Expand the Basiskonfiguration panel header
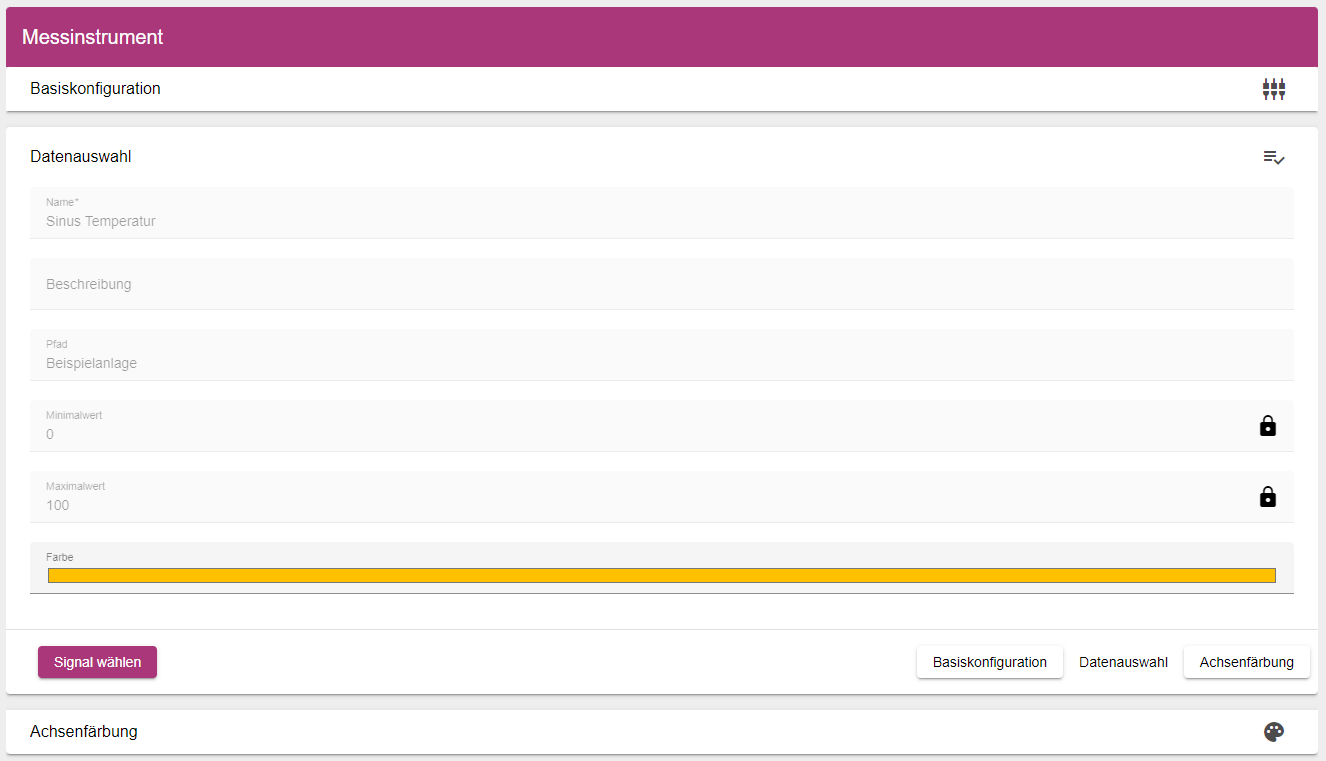 coord(600,89)
